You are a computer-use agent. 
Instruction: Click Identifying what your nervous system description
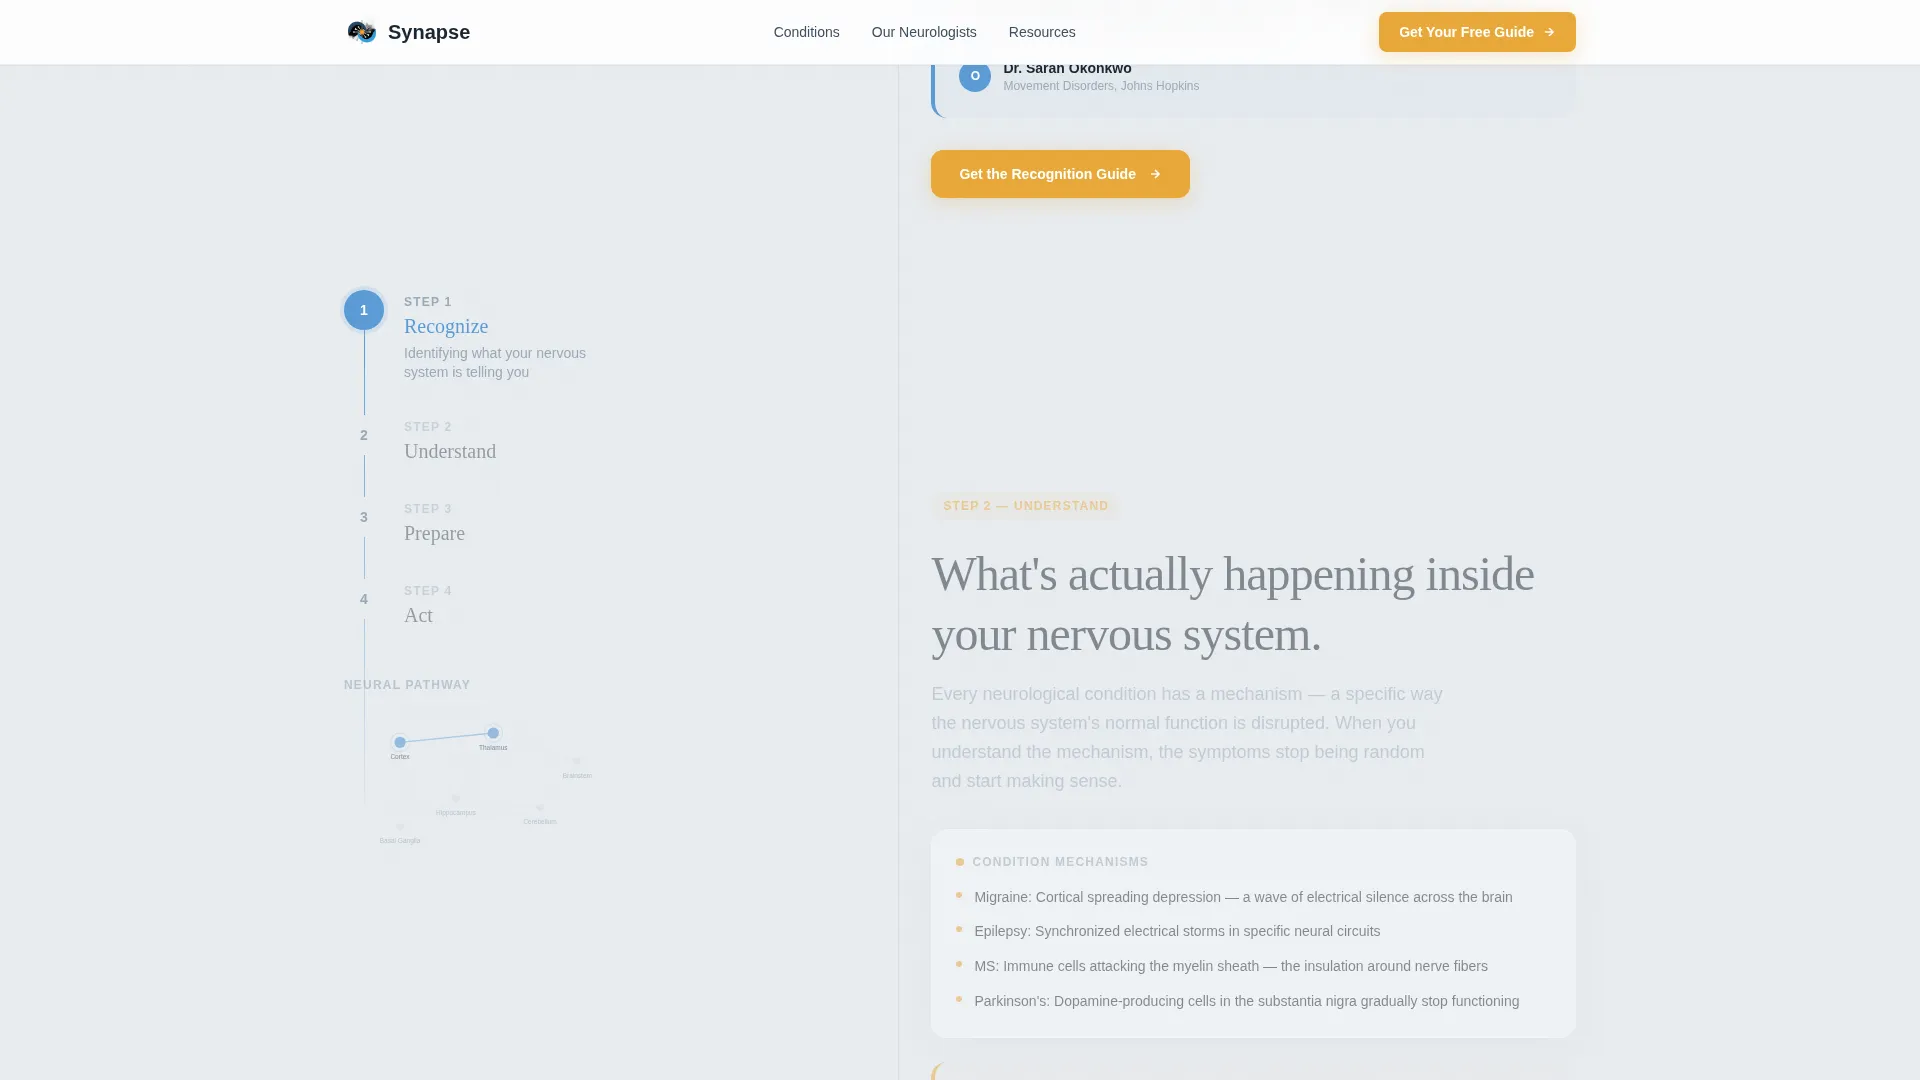pyautogui.click(x=495, y=363)
